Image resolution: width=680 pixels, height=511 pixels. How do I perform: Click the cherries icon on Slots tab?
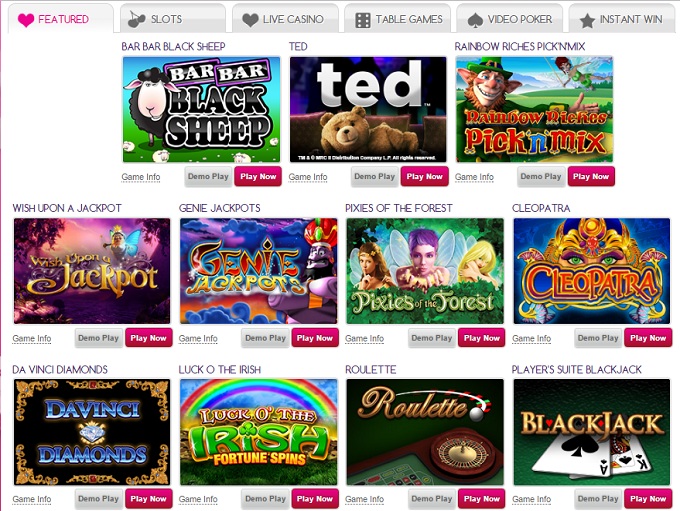click(x=137, y=20)
